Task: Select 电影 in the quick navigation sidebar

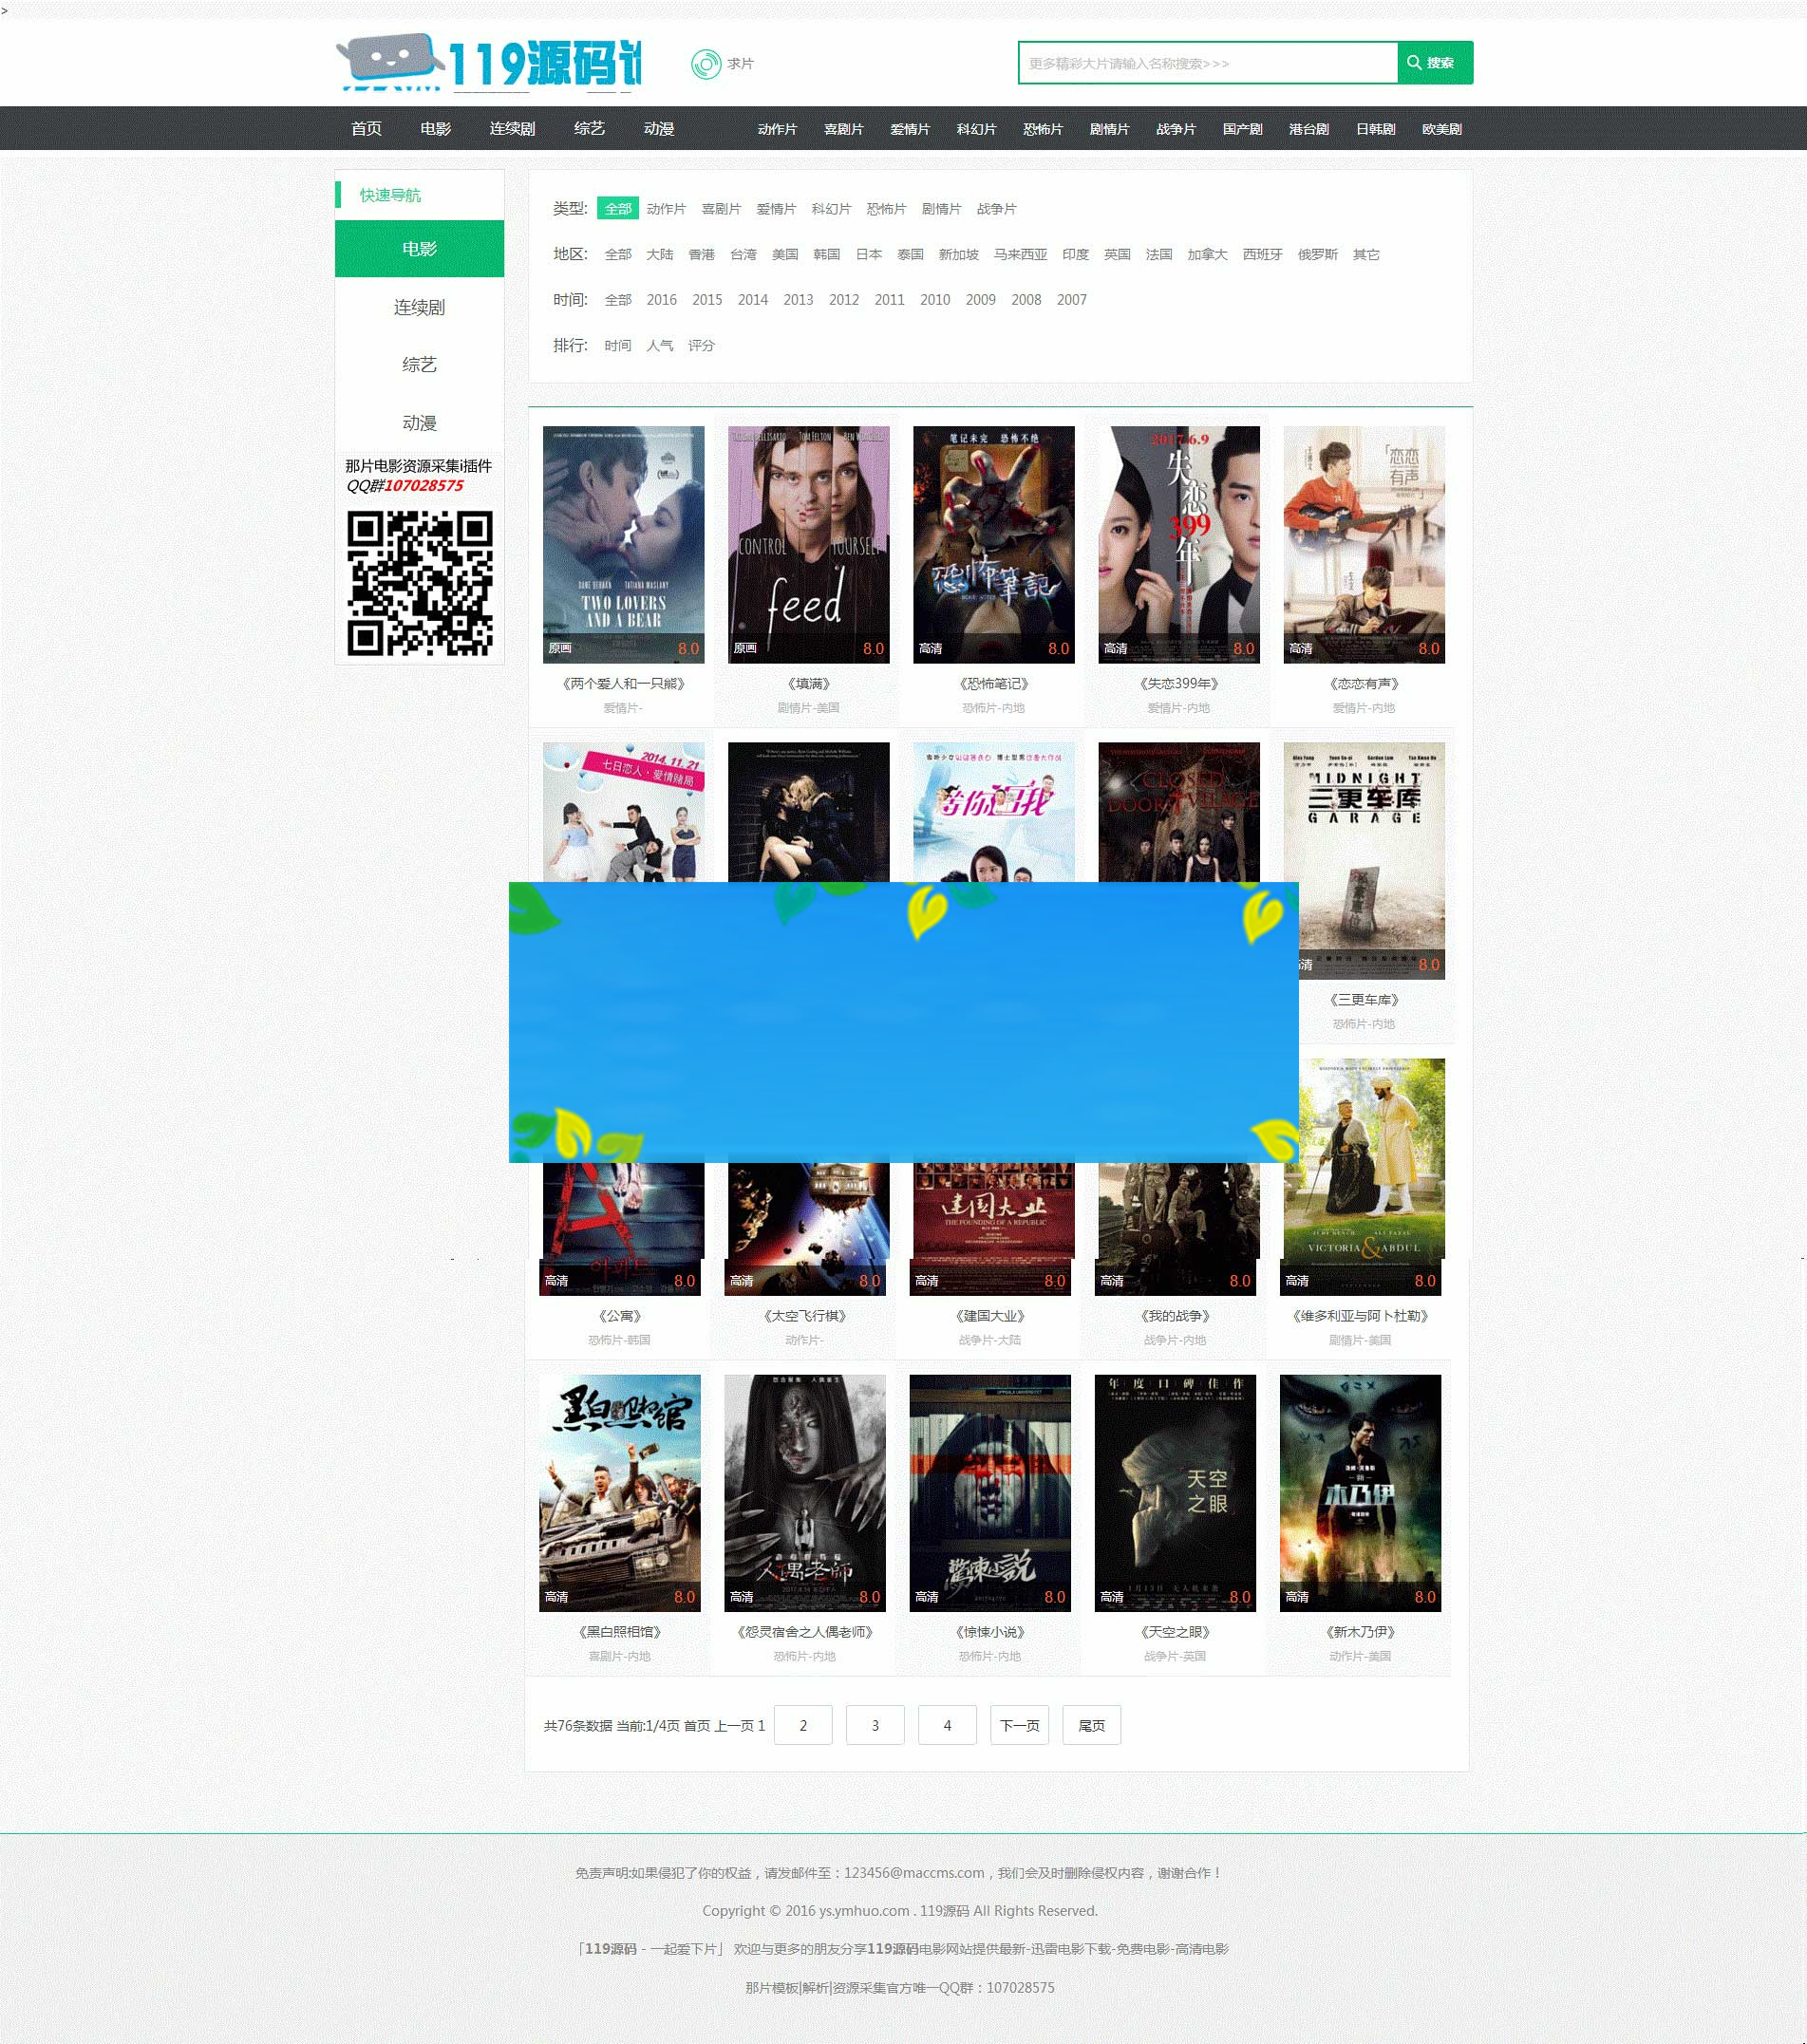Action: pyautogui.click(x=419, y=249)
